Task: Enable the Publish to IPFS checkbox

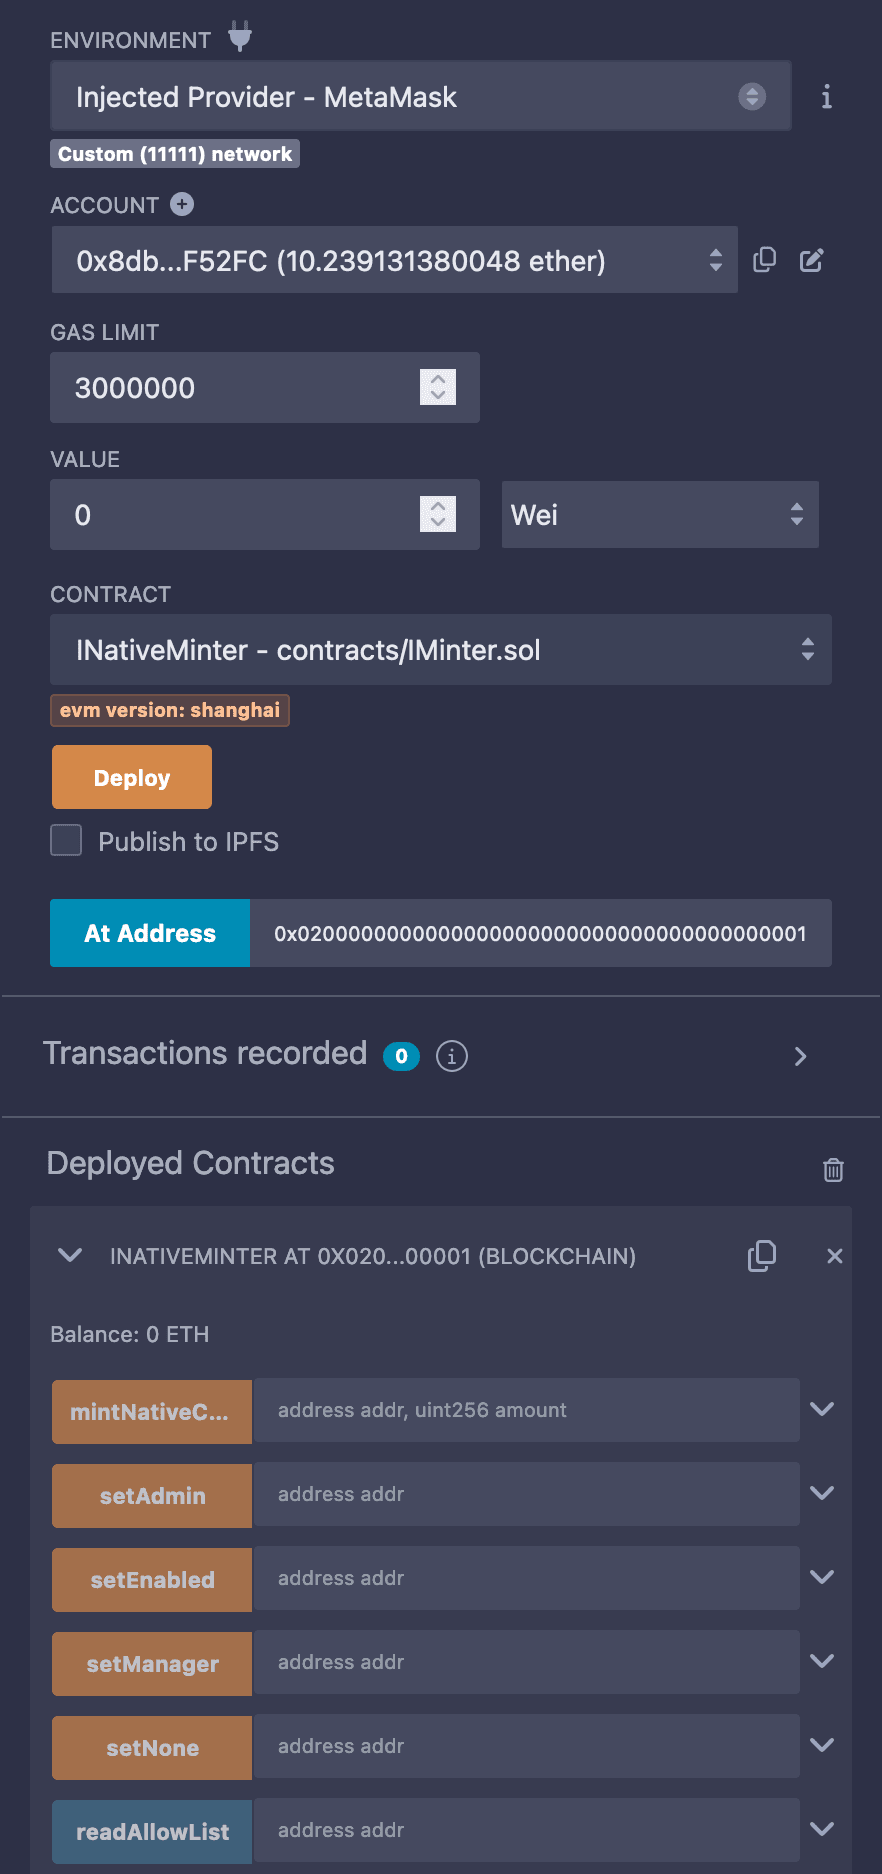Action: [67, 841]
